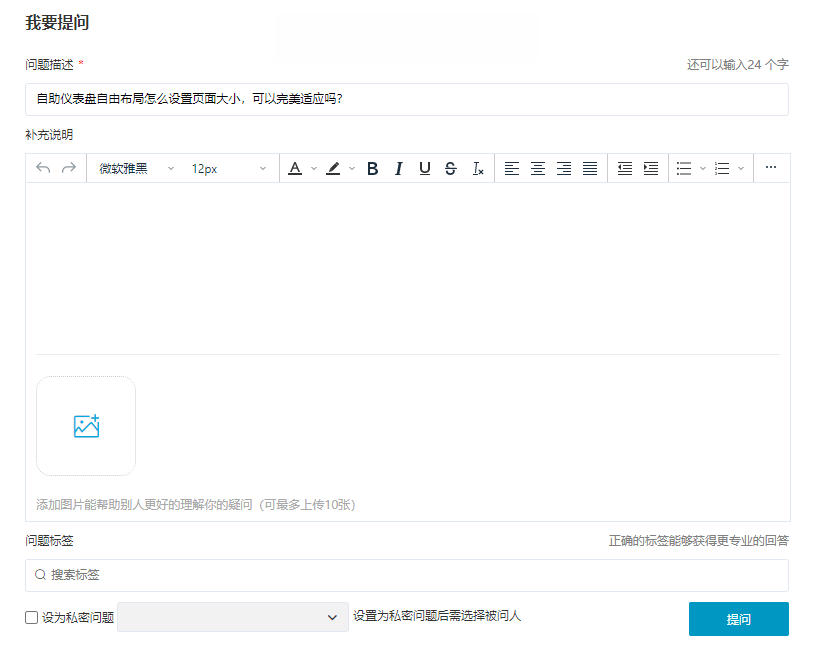This screenshot has width=813, height=654.
Task: Click the 搜索标签 tag search field
Action: 407,575
